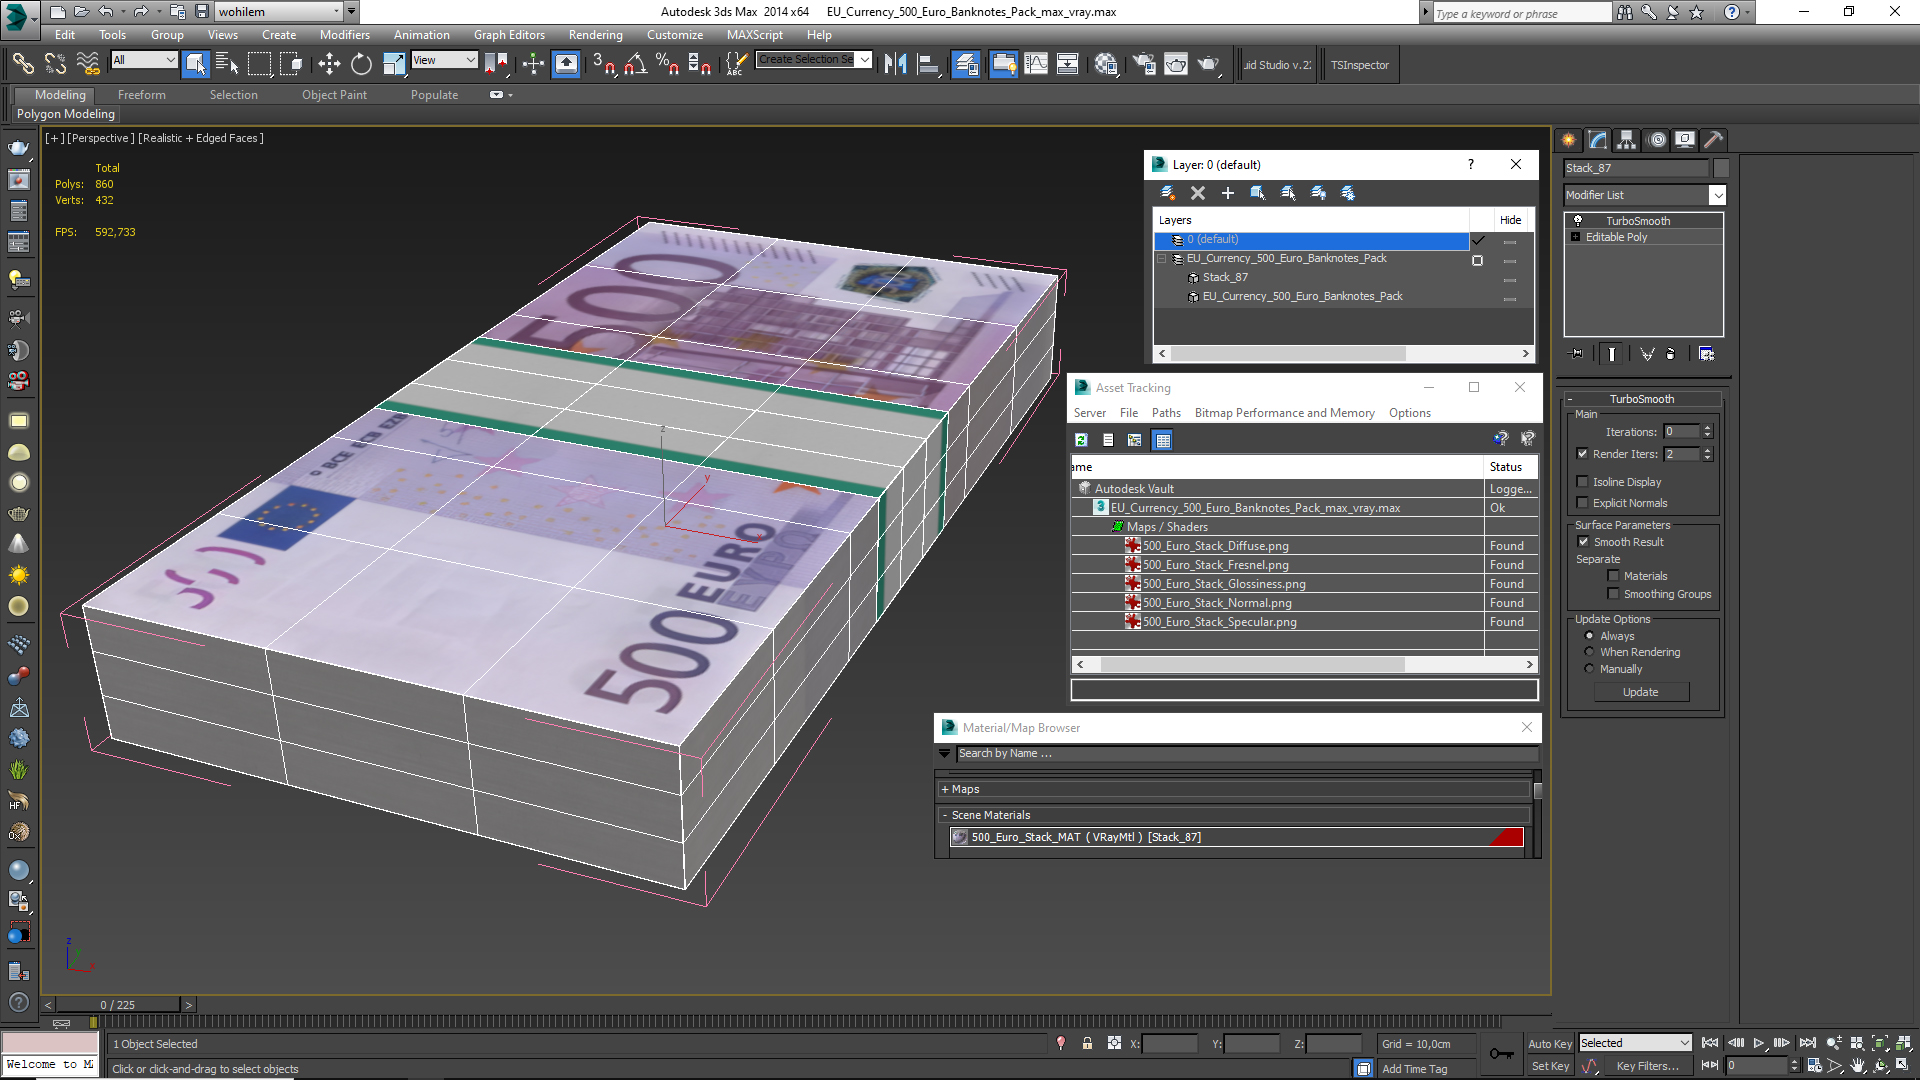
Task: Collapse the TurboSmooth rollout
Action: pyautogui.click(x=1642, y=399)
